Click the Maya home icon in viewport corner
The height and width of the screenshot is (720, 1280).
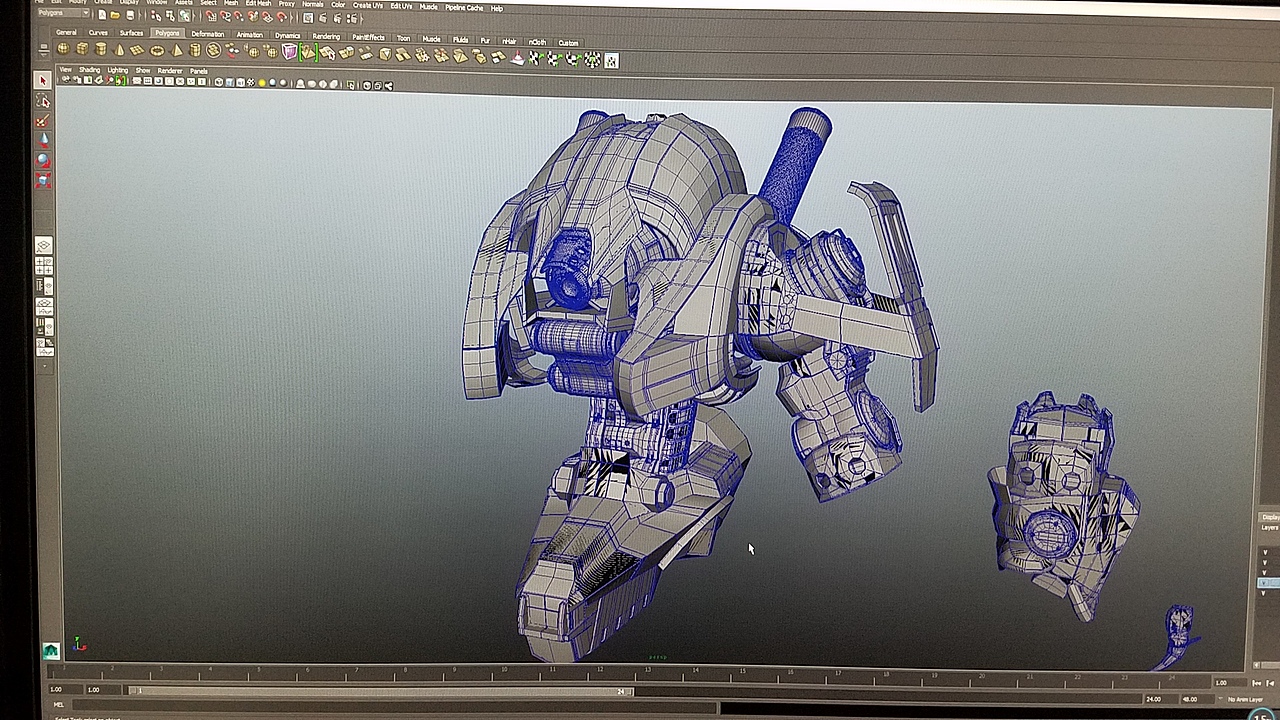tap(51, 651)
